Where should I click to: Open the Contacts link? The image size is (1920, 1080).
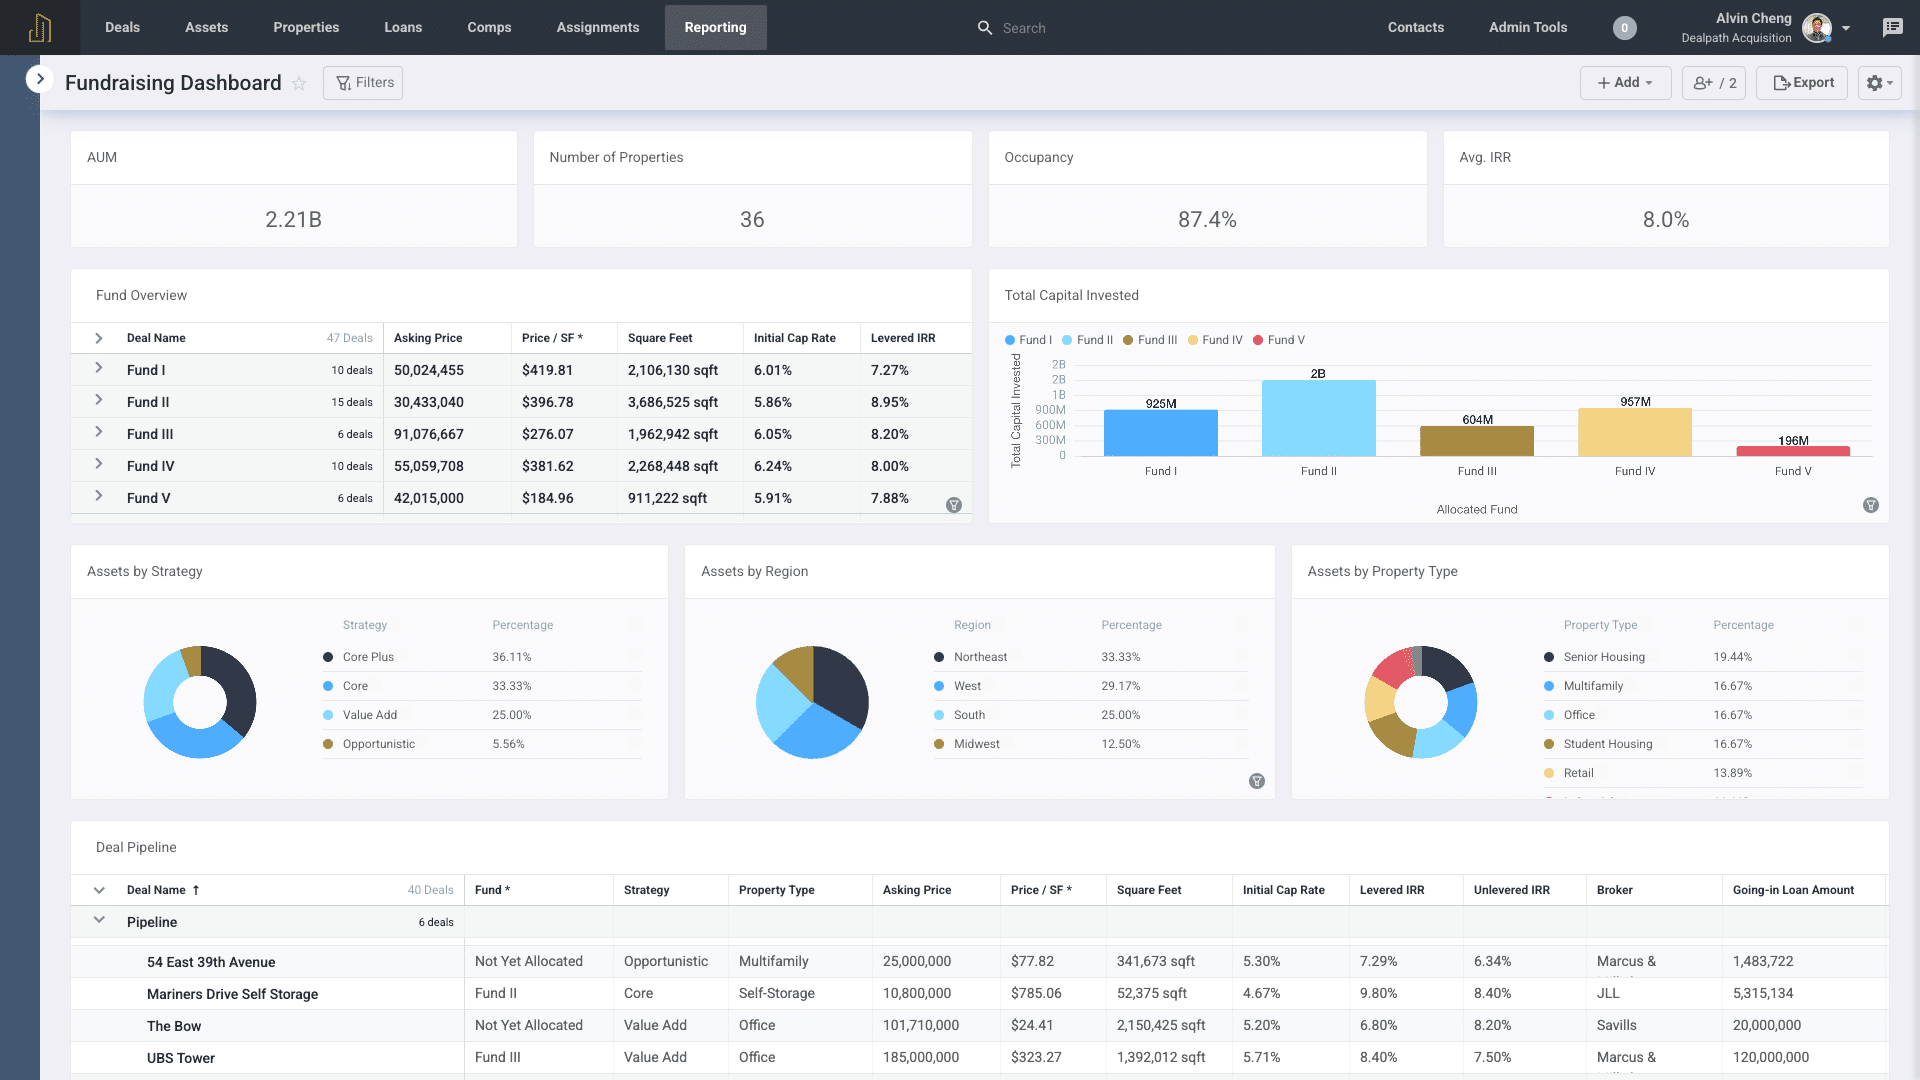point(1415,27)
